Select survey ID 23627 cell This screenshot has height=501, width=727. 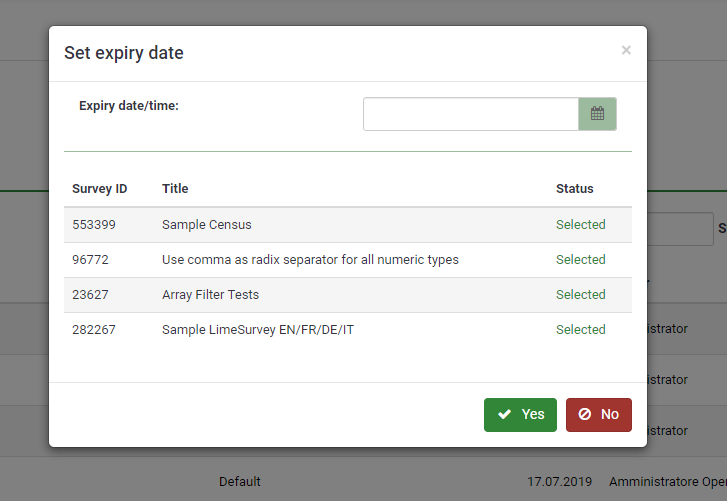click(90, 295)
